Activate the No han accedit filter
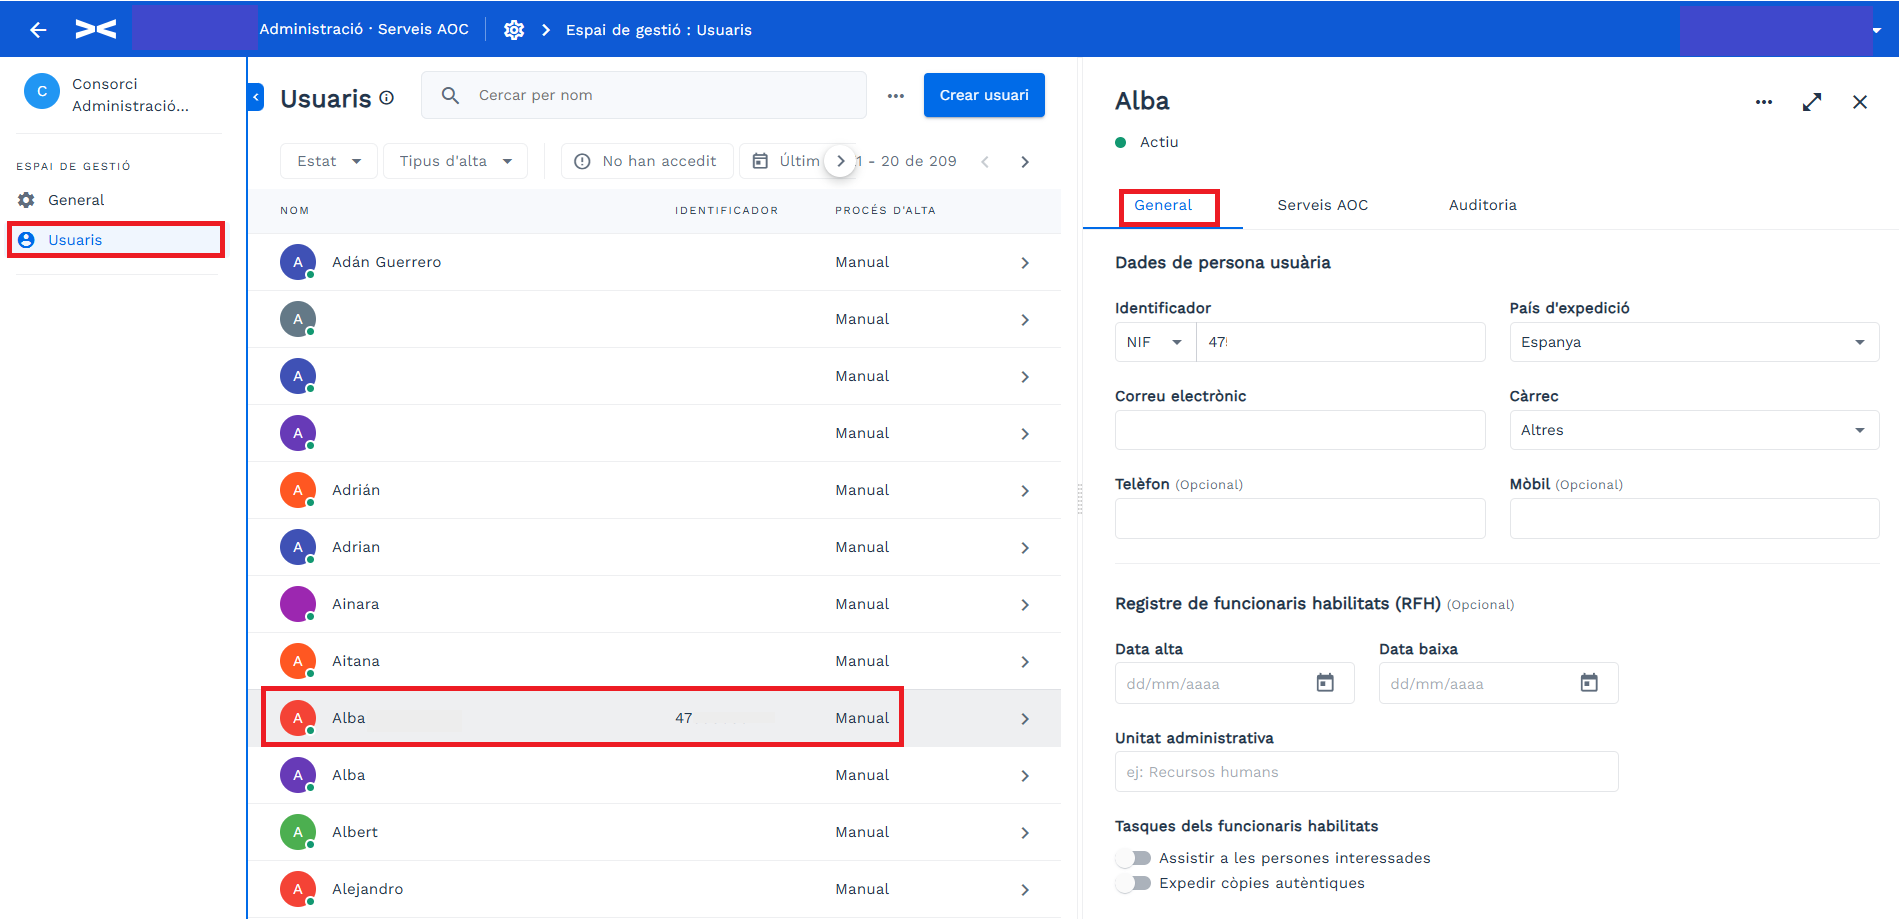Screen dimensions: 1899x919 click(x=647, y=161)
